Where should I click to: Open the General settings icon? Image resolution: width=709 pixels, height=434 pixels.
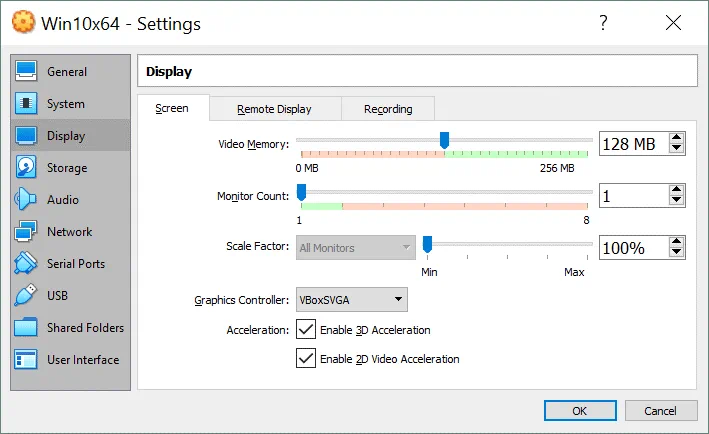tap(27, 72)
